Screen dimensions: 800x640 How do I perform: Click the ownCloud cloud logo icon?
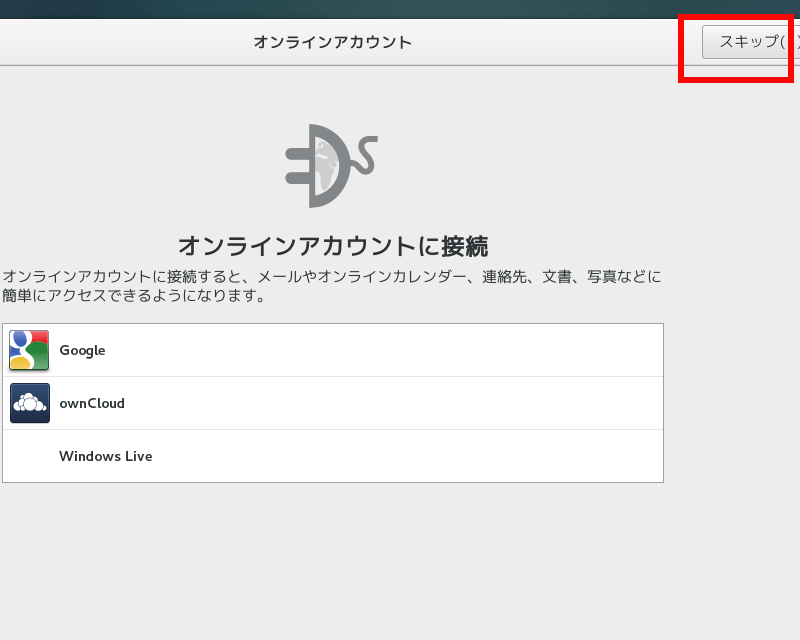(29, 403)
